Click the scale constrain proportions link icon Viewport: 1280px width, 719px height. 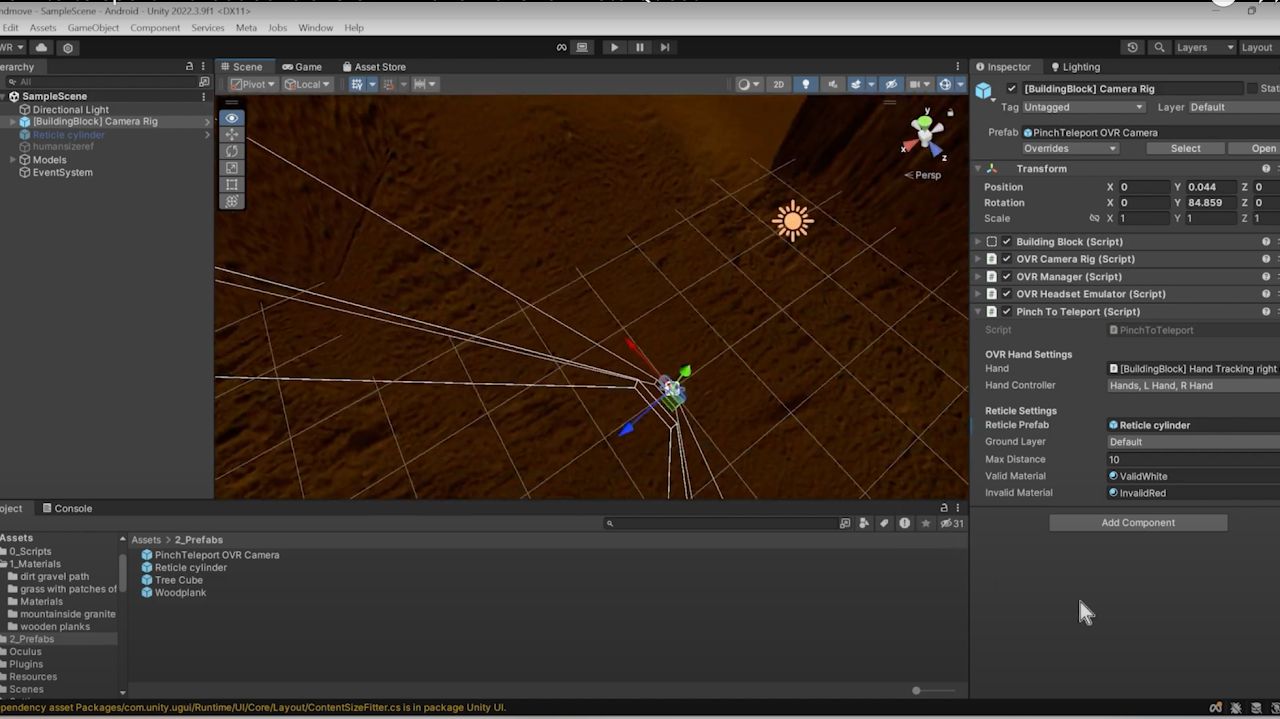[x=1094, y=218]
